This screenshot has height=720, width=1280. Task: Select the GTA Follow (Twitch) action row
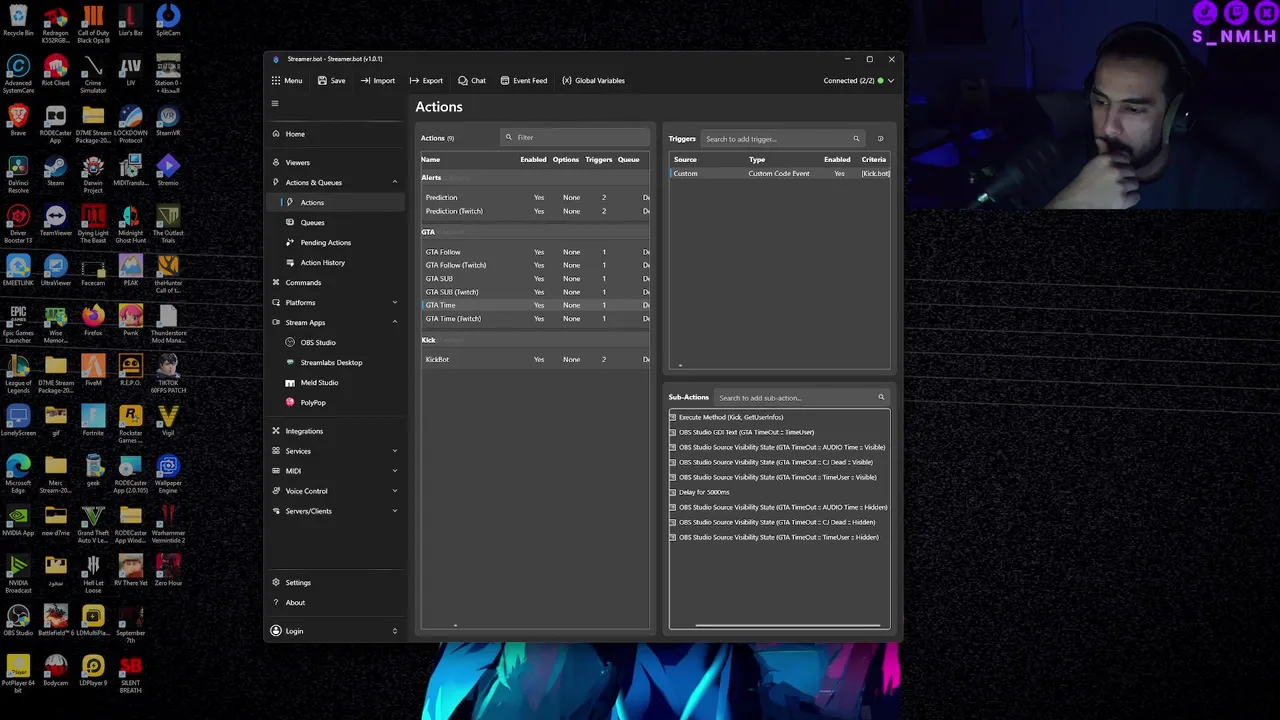click(x=535, y=265)
